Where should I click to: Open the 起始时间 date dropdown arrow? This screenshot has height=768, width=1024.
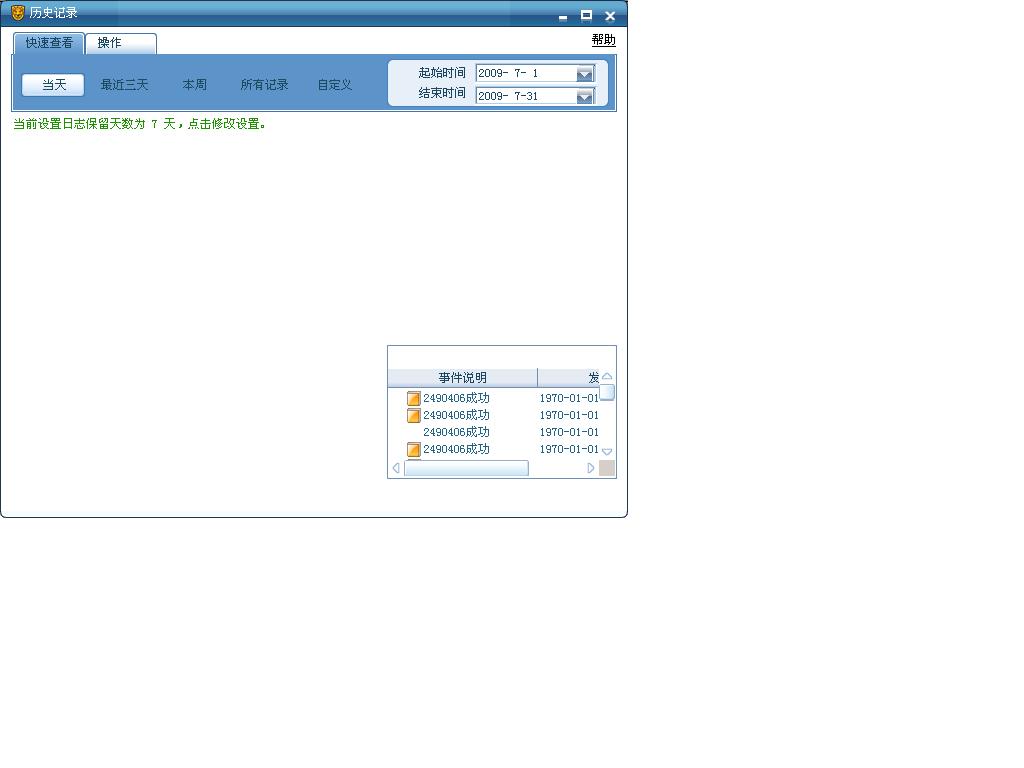(x=585, y=74)
